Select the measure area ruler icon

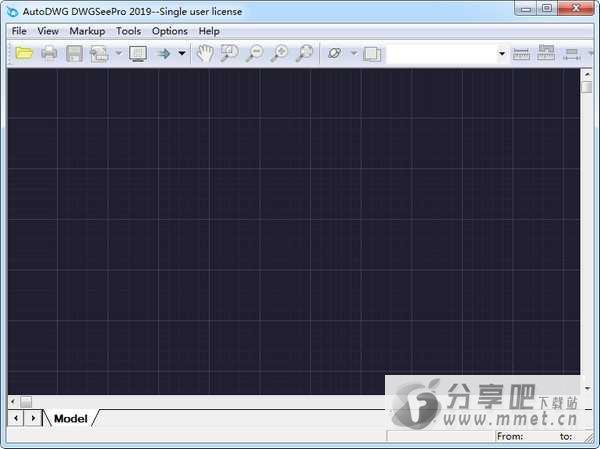click(546, 53)
